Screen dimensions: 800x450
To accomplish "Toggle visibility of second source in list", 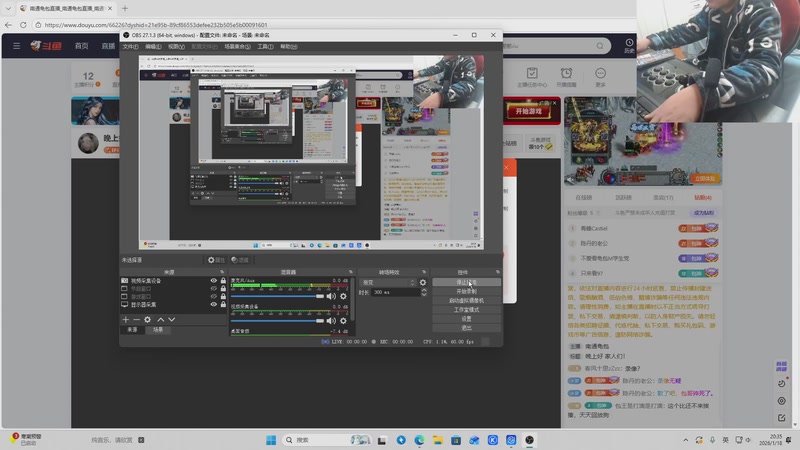I will tap(214, 289).
